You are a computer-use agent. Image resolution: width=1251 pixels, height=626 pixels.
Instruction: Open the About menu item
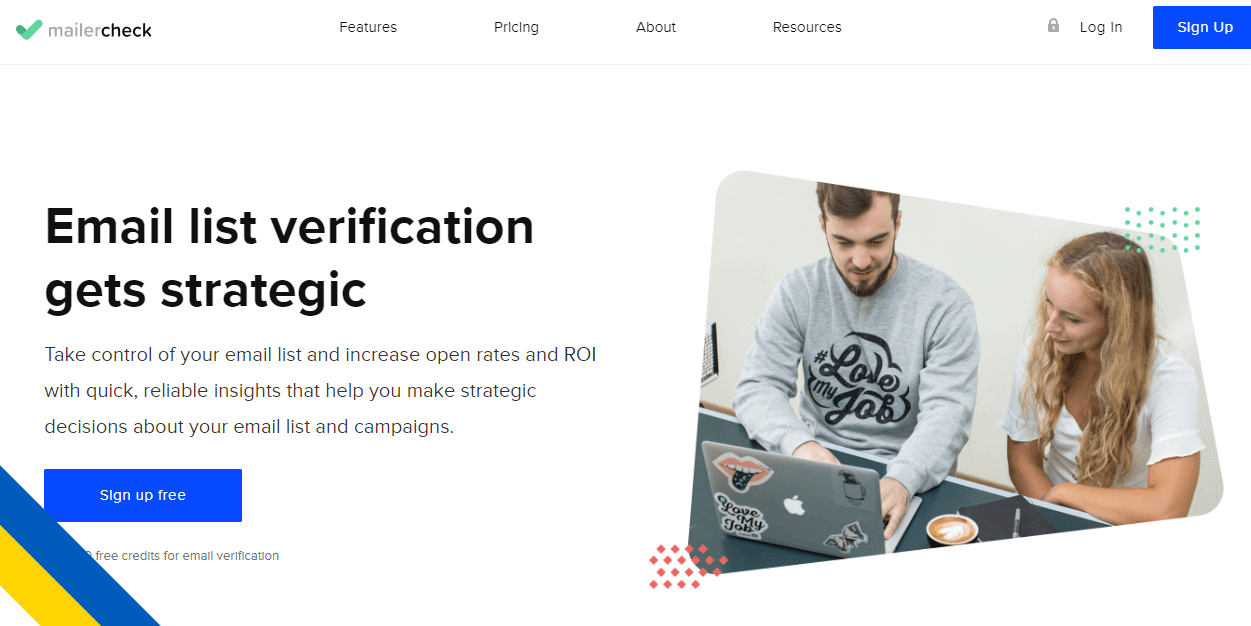656,28
